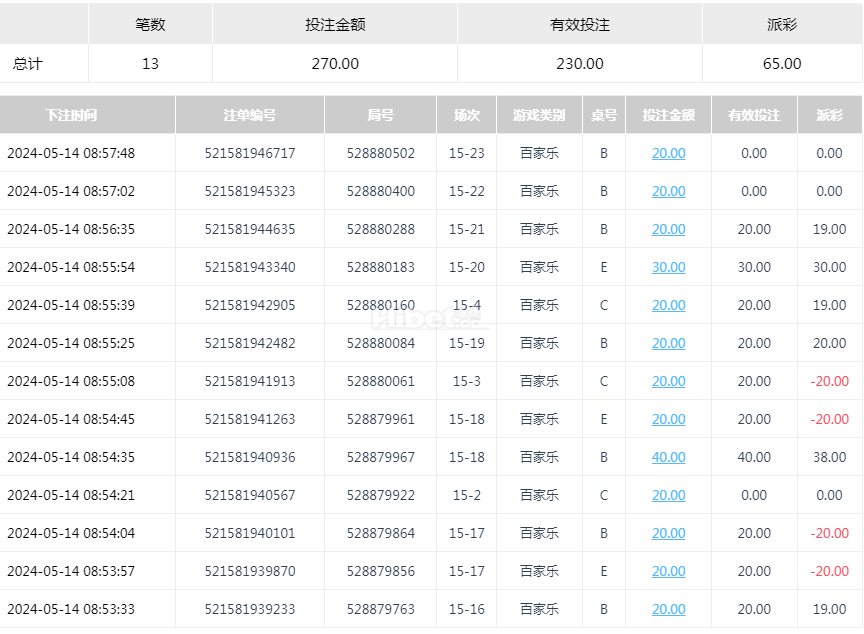Open the 20.00 bet link for order 521581946717
This screenshot has height=634, width=864.
point(668,153)
